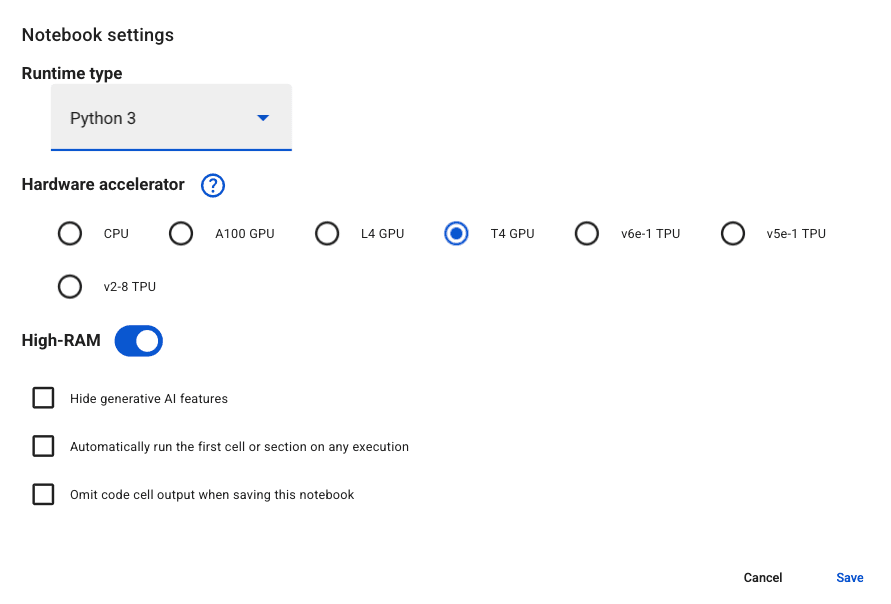
Task: Tick Omit code cell output checkbox
Action: point(43,495)
